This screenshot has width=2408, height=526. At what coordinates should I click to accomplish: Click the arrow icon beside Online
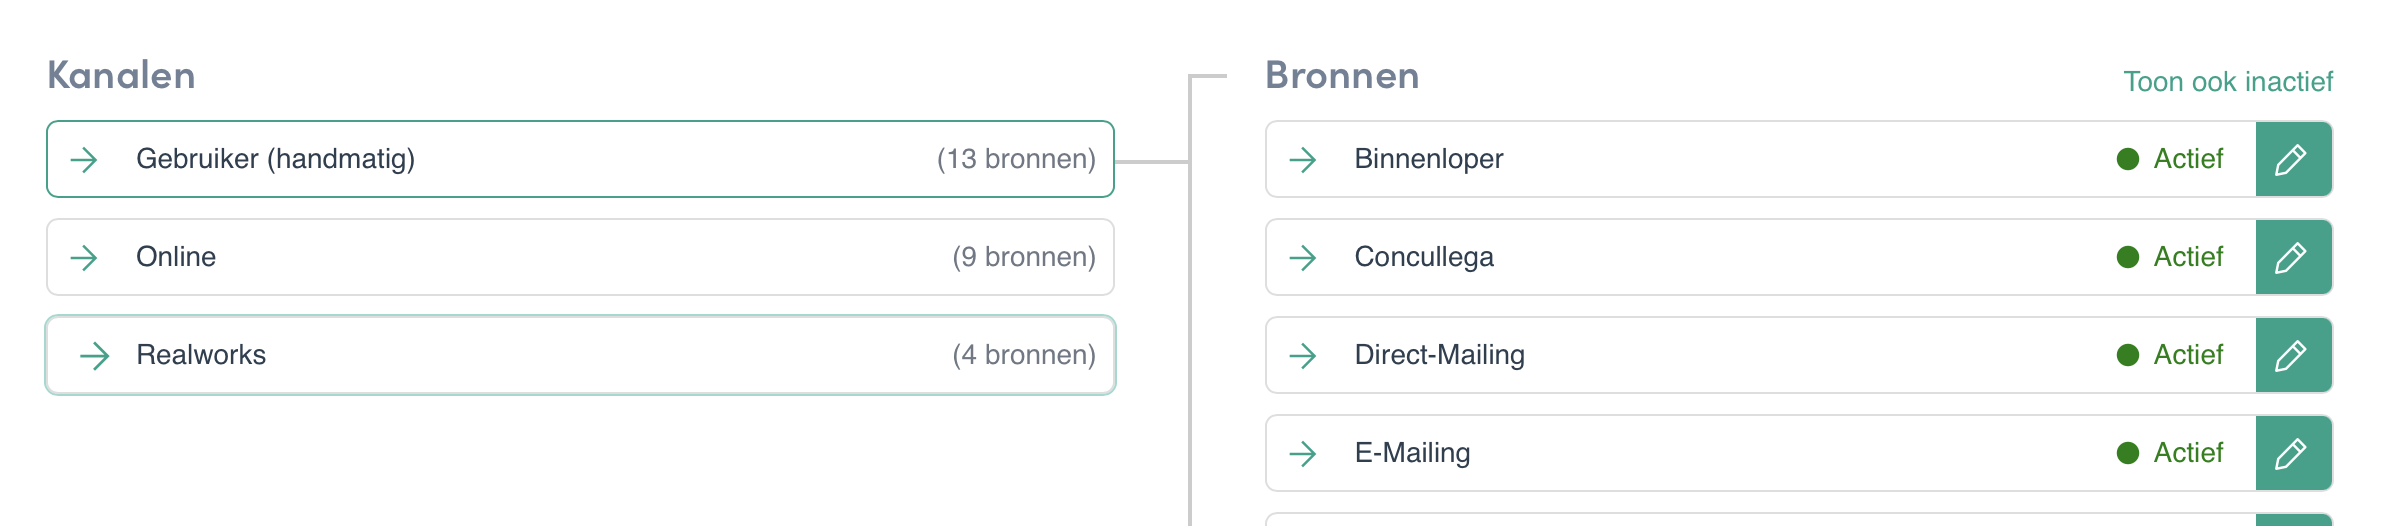(x=84, y=257)
